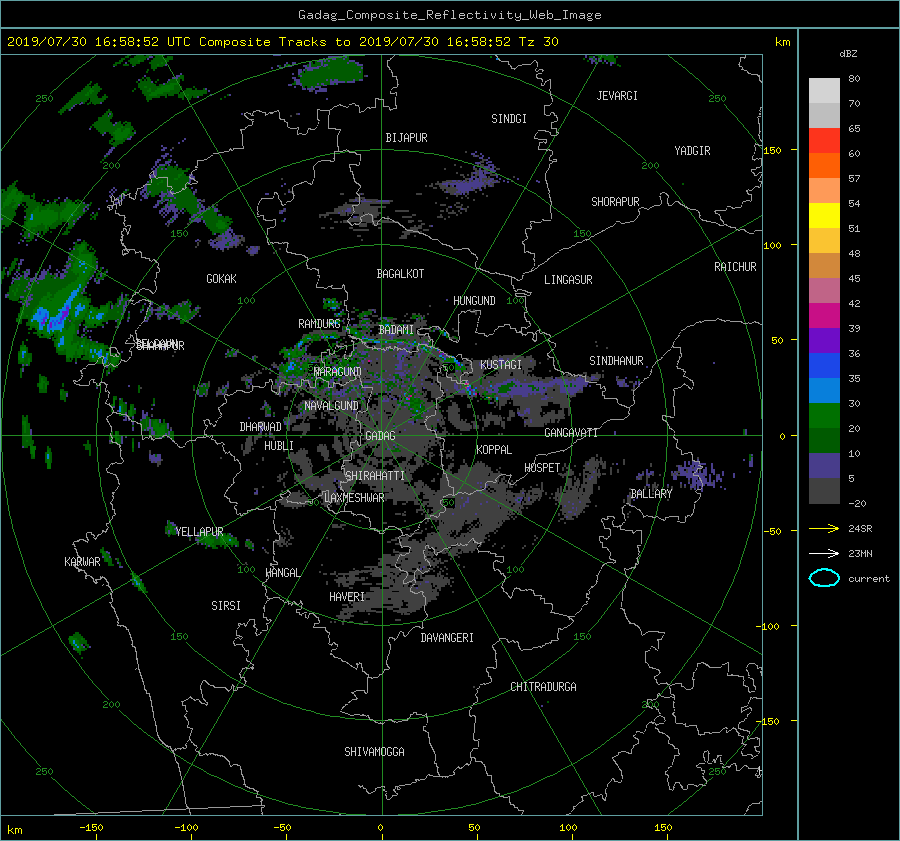The height and width of the screenshot is (841, 900).
Task: Click the YELLAPUR label
Action: point(199,532)
